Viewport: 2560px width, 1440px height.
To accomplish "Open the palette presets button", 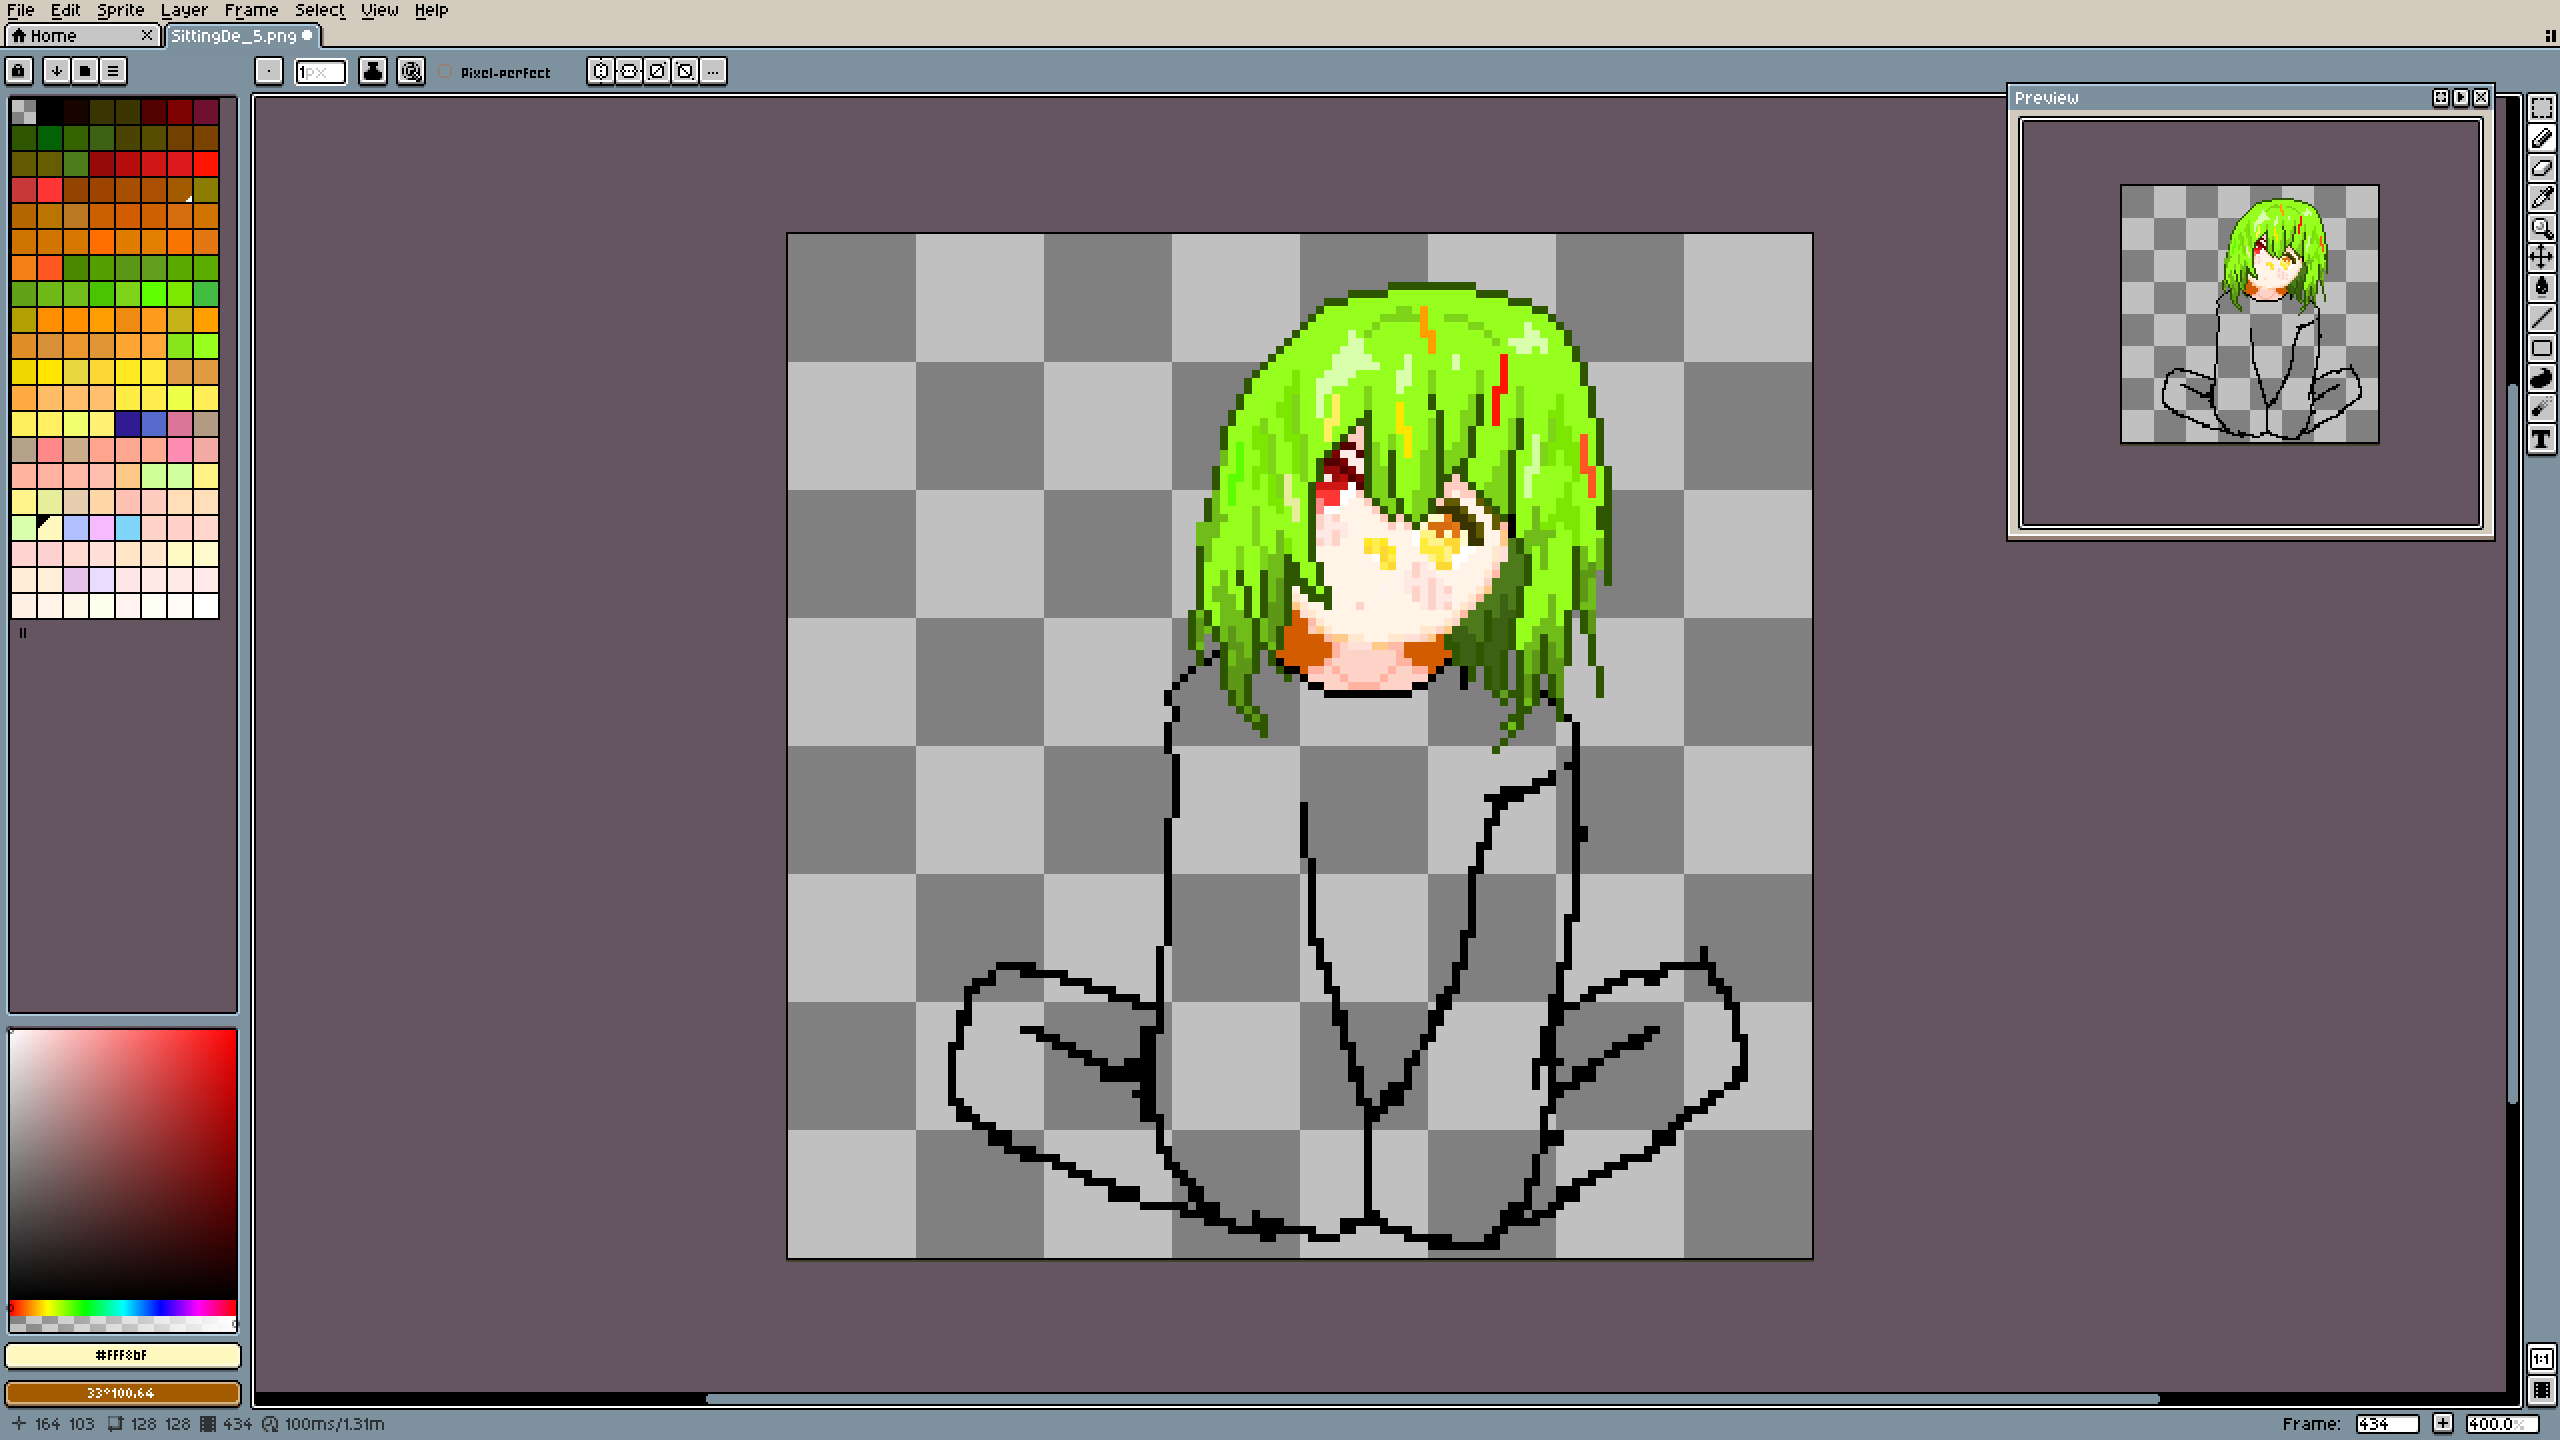I will [85, 71].
